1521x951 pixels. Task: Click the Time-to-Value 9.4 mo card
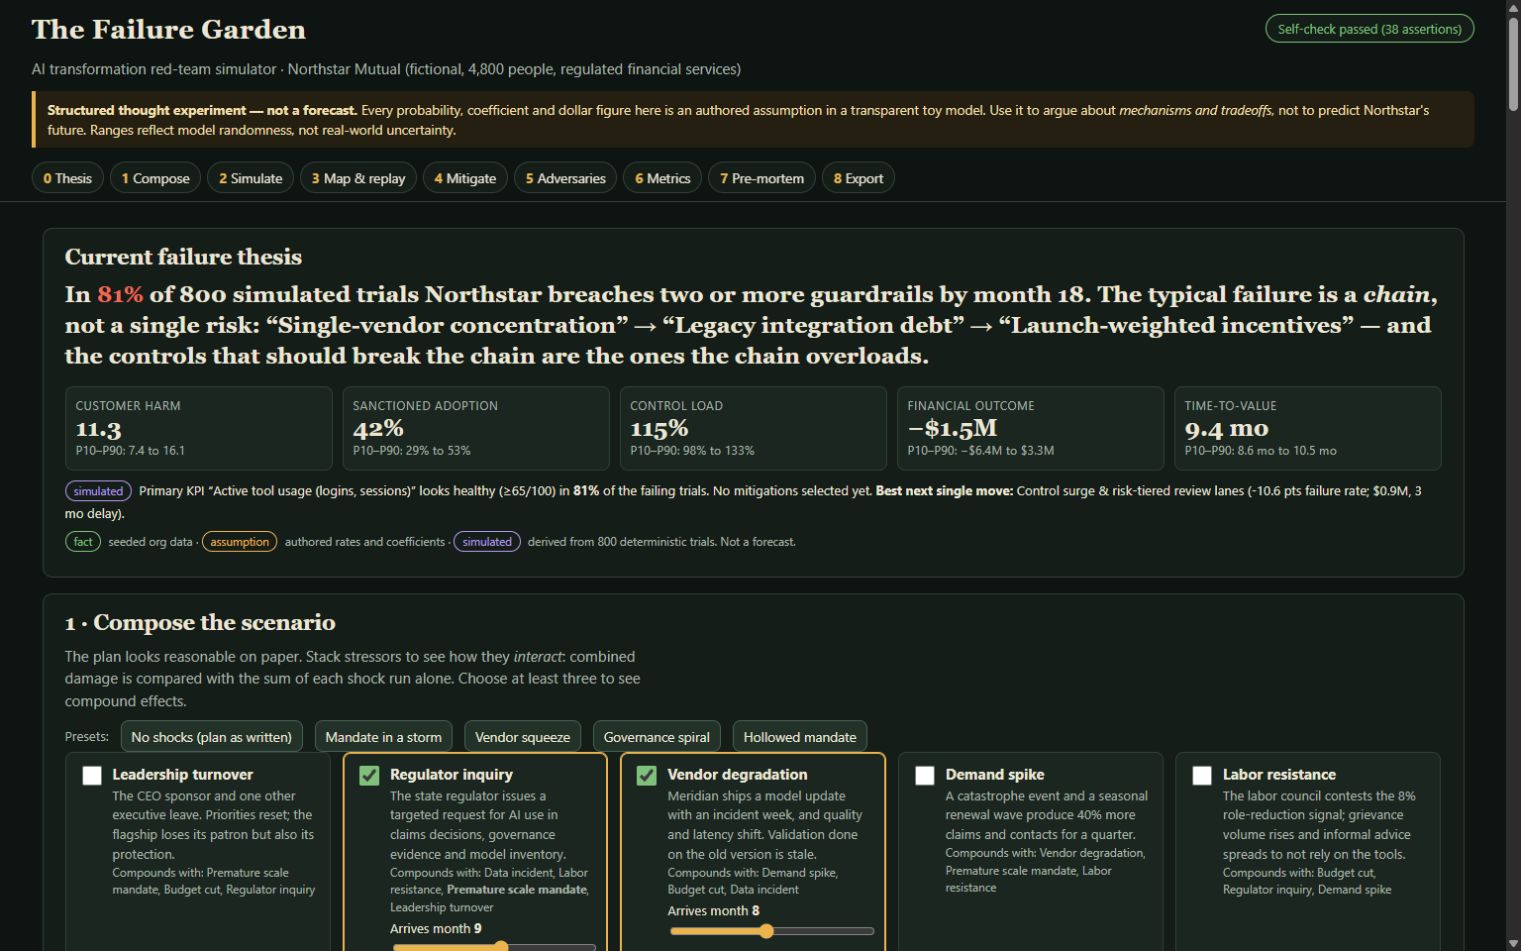pos(1308,428)
